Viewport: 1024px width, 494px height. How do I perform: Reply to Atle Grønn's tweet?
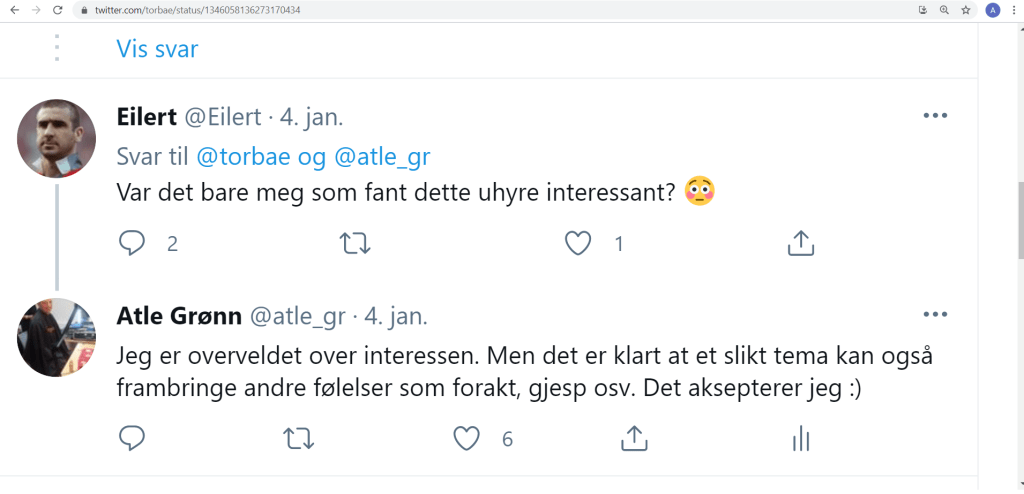(x=132, y=438)
